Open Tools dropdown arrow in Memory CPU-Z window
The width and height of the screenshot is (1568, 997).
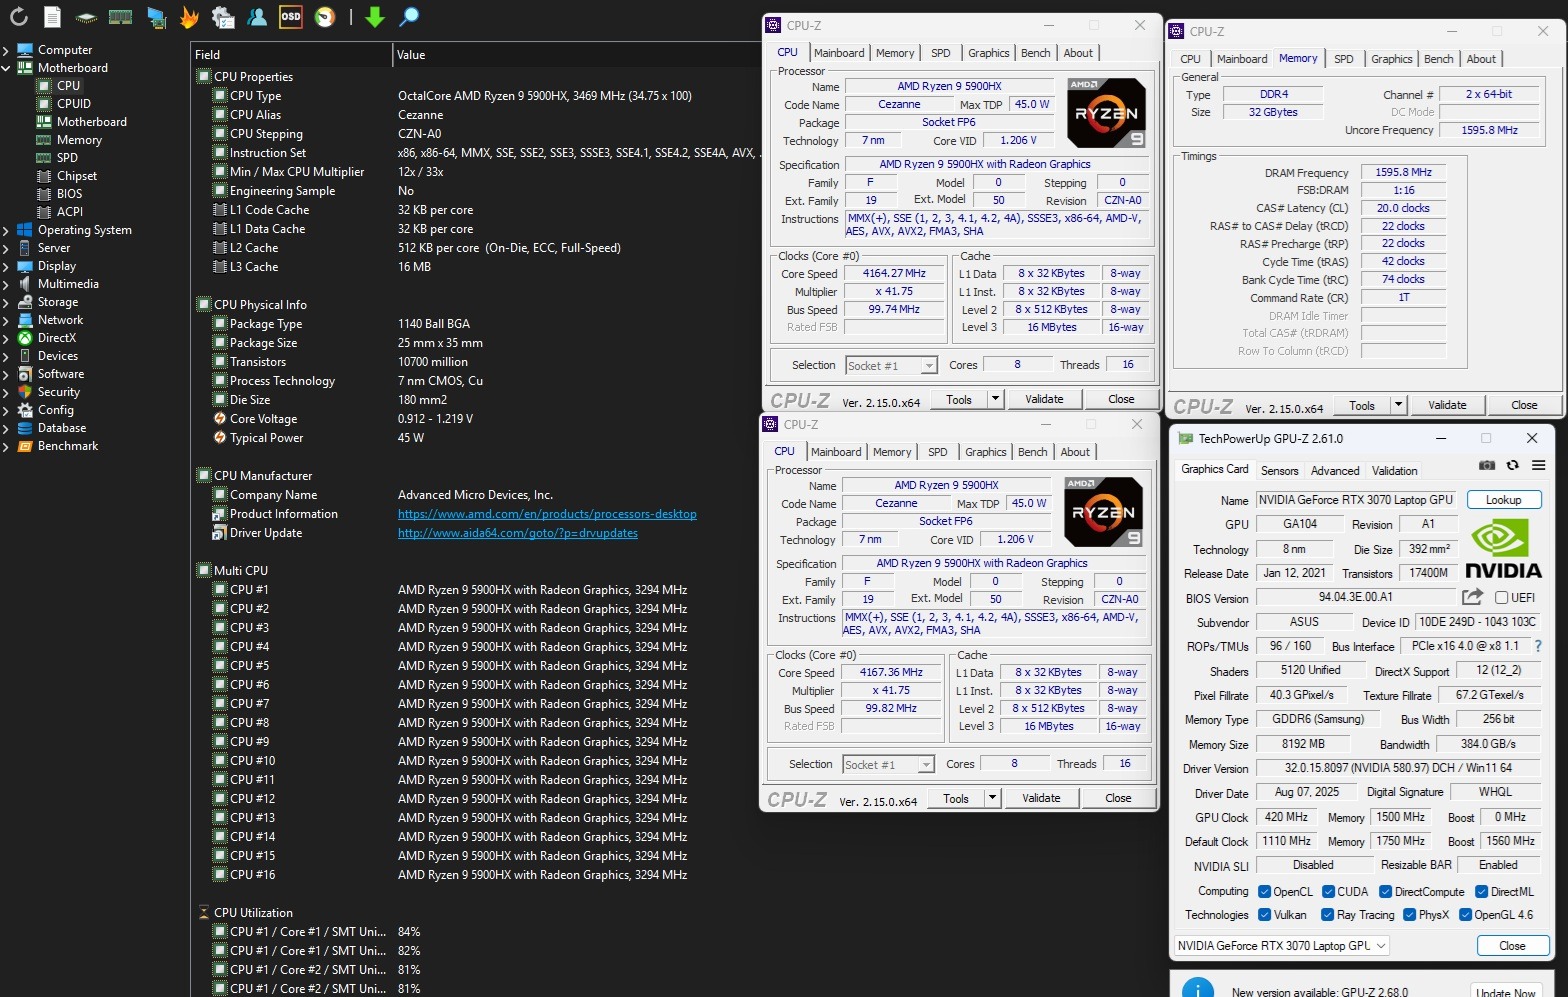[x=1398, y=405]
